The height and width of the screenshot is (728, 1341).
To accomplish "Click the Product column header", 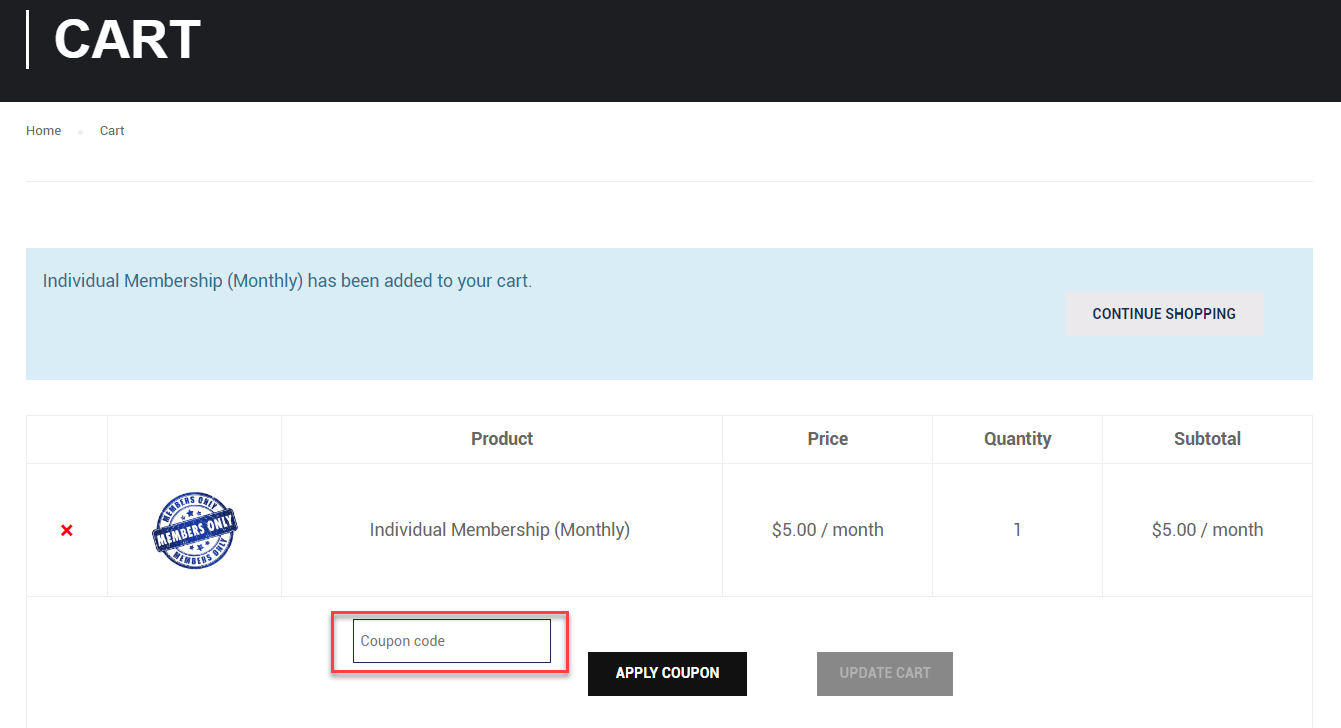I will pyautogui.click(x=502, y=439).
